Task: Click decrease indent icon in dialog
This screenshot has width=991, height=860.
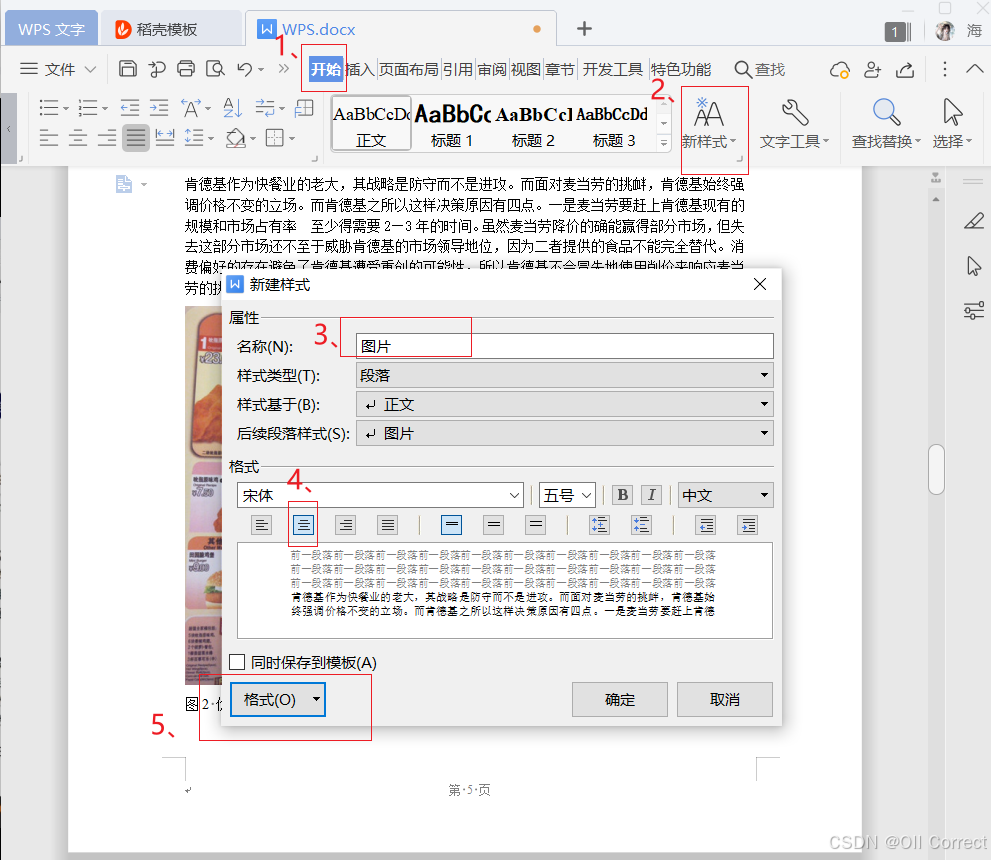Action: click(705, 524)
